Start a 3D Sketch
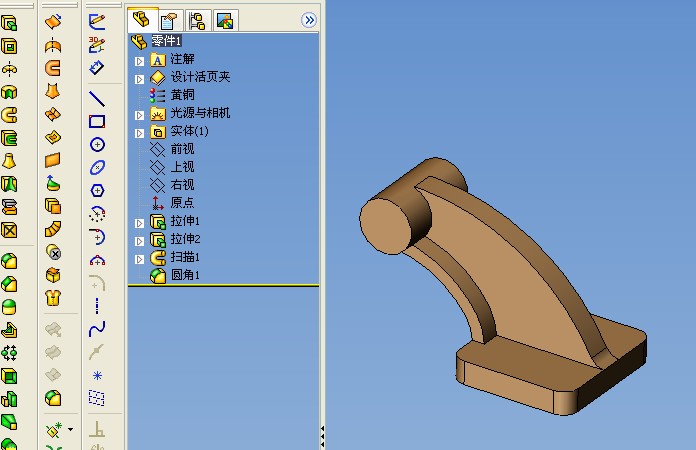Screen dimensions: 696x450 pos(97,45)
